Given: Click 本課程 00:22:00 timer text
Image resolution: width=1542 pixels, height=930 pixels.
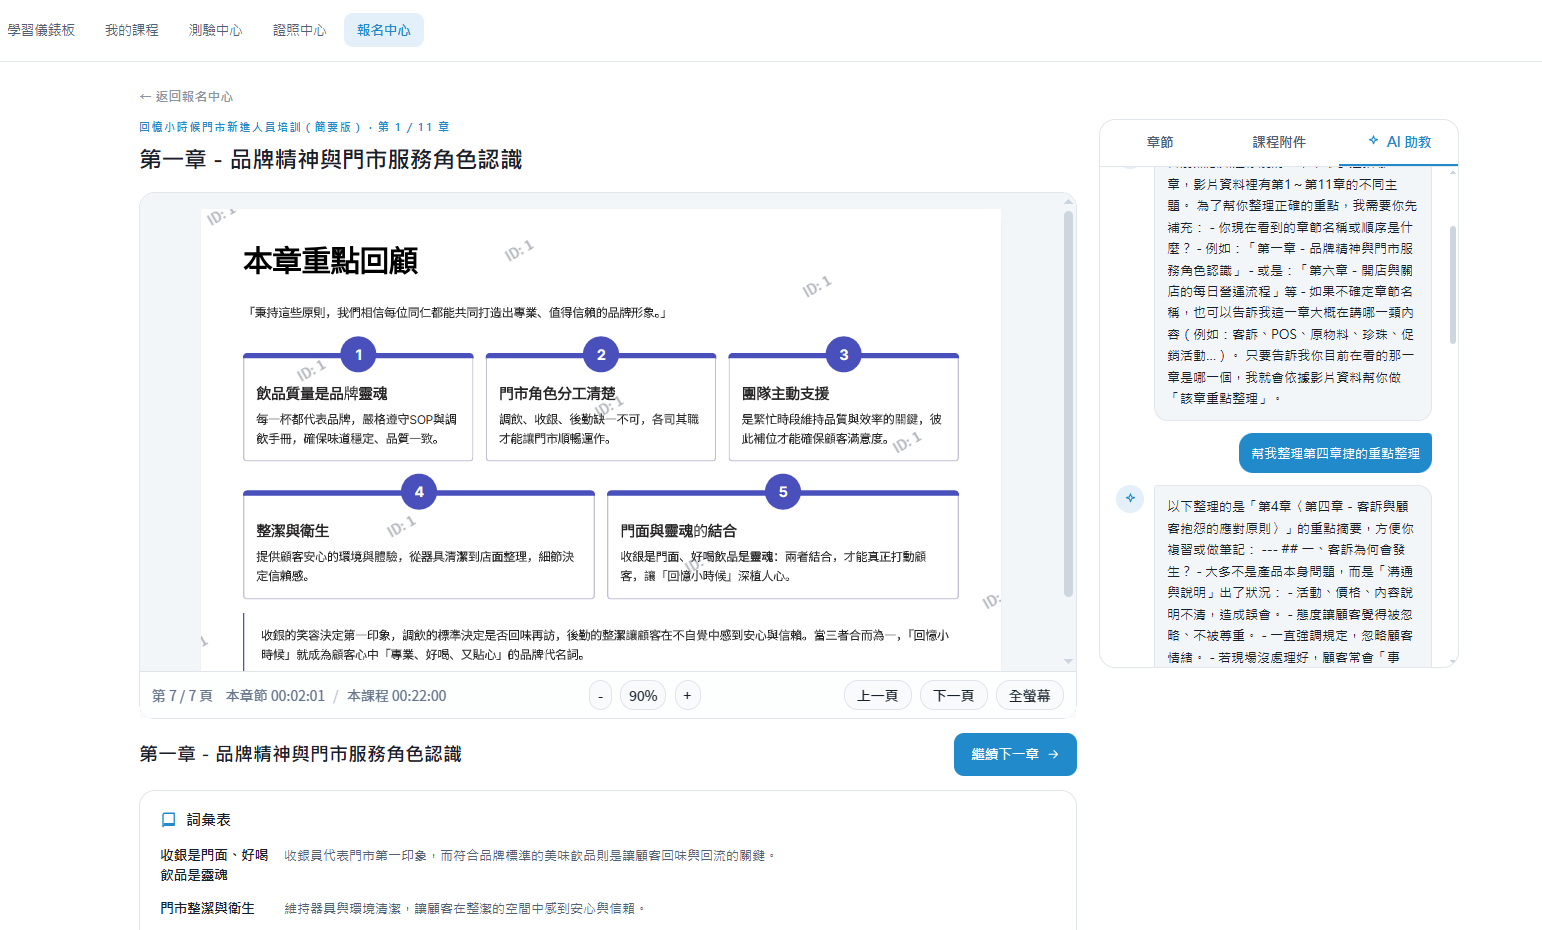Looking at the screenshot, I should (x=397, y=696).
